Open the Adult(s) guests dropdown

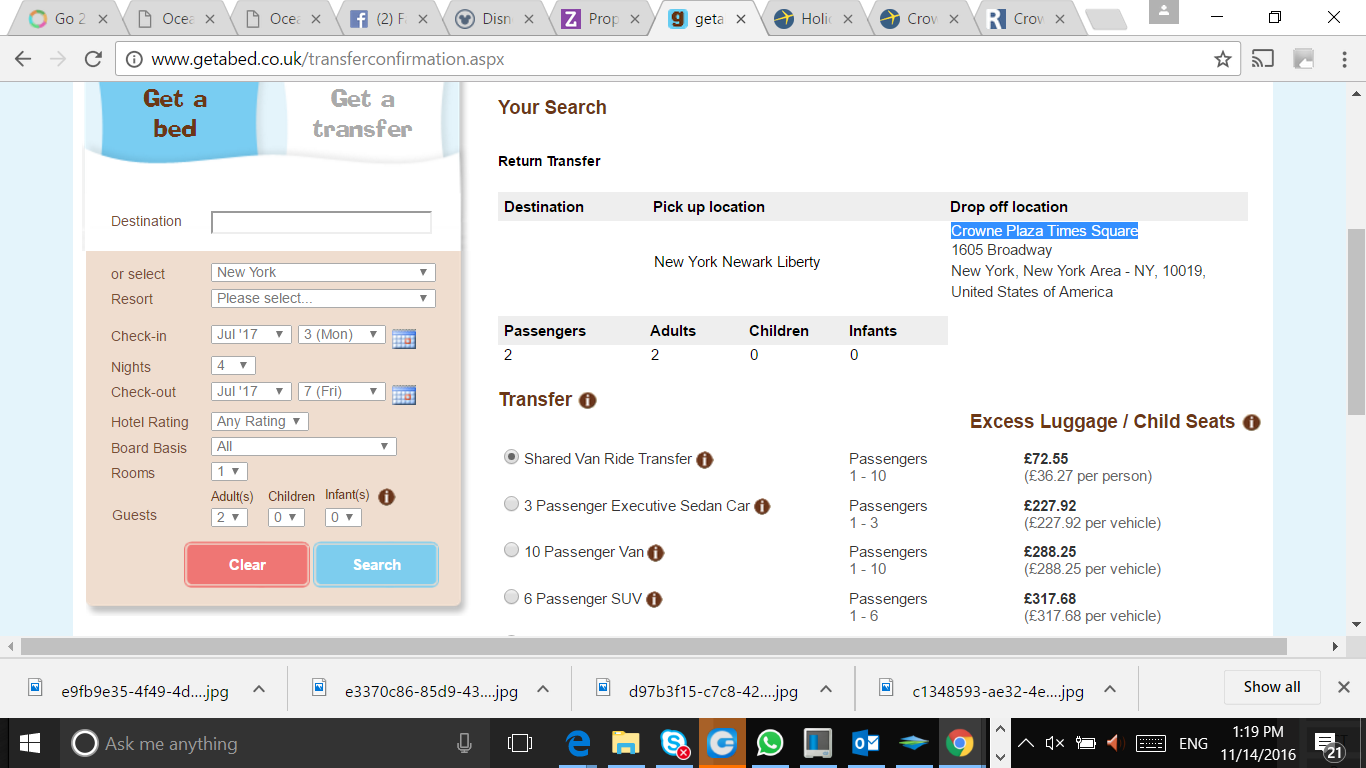[x=230, y=518]
